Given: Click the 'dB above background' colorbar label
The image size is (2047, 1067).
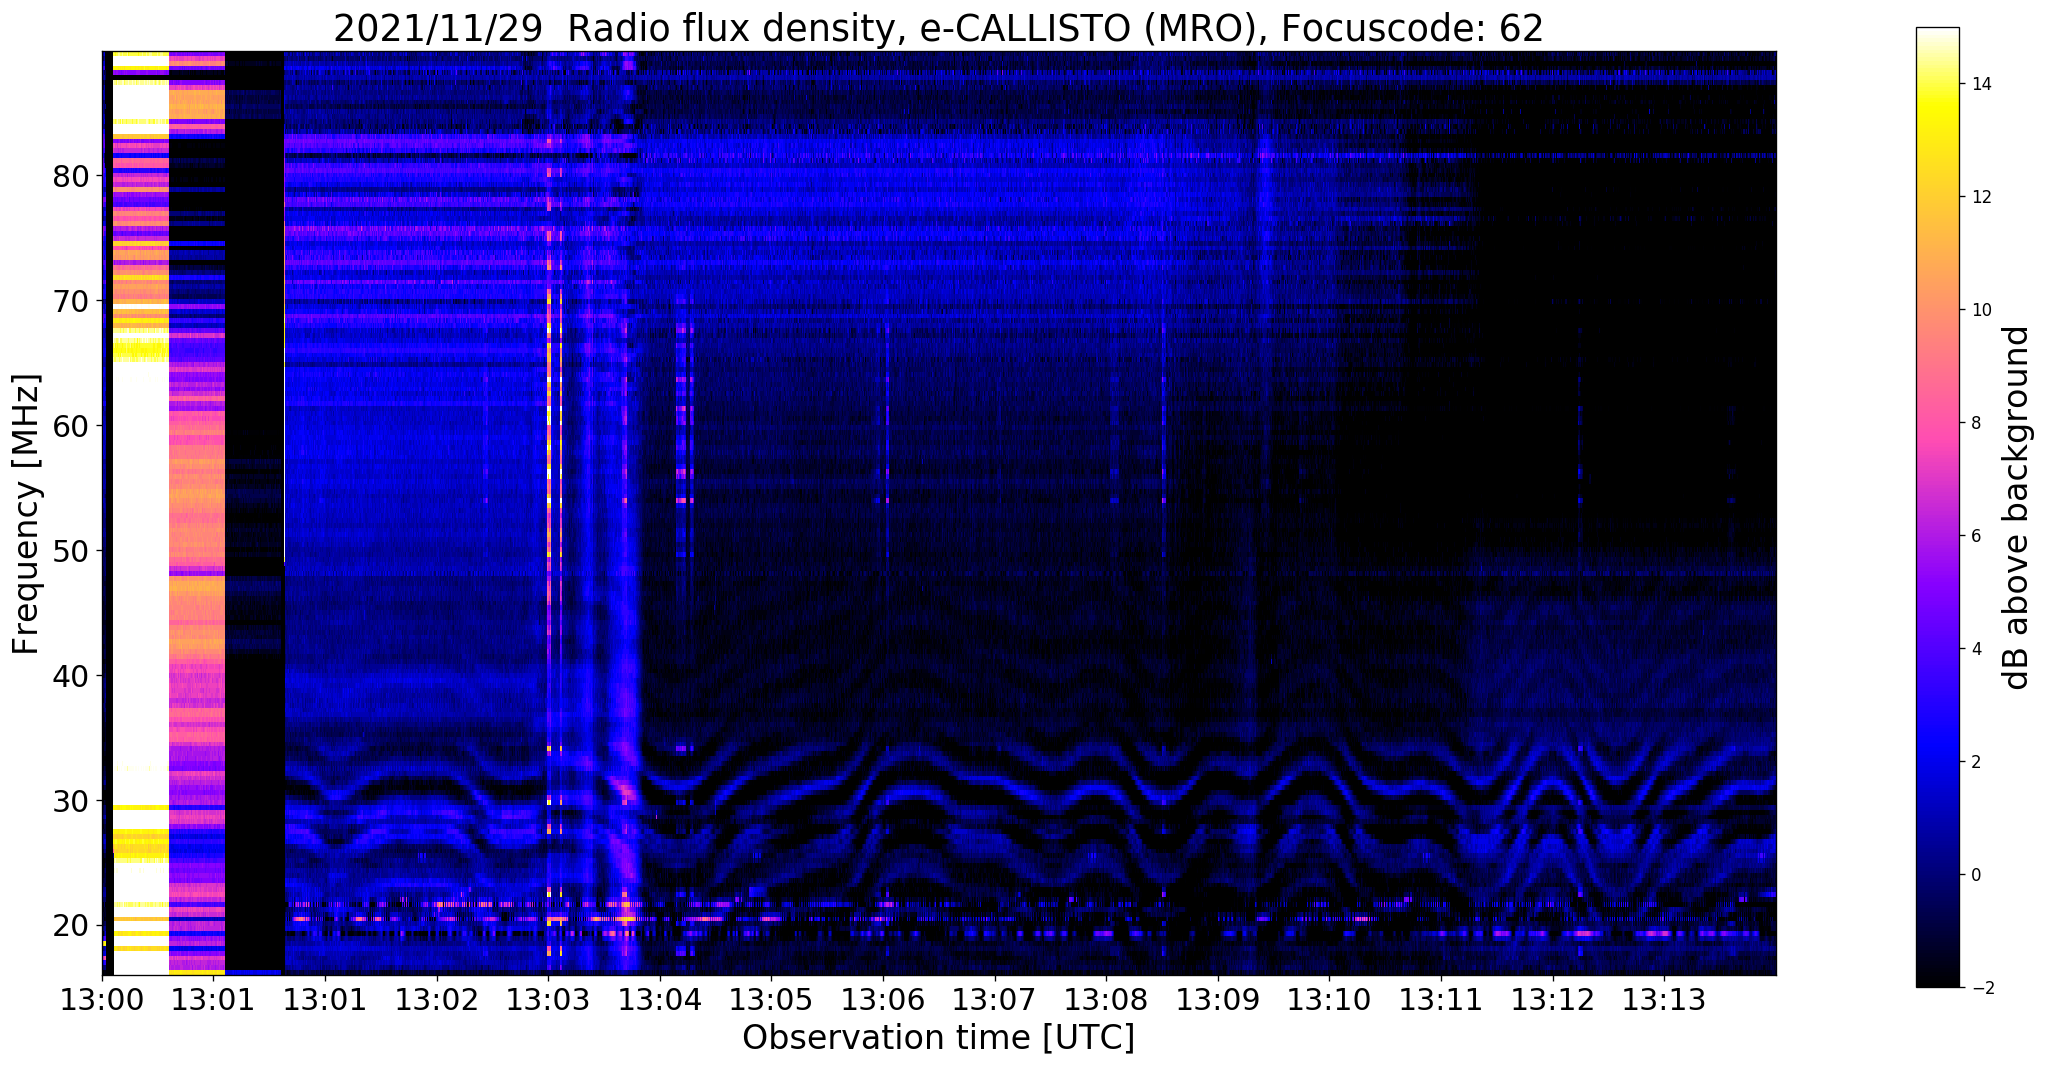Looking at the screenshot, I should tap(2017, 507).
